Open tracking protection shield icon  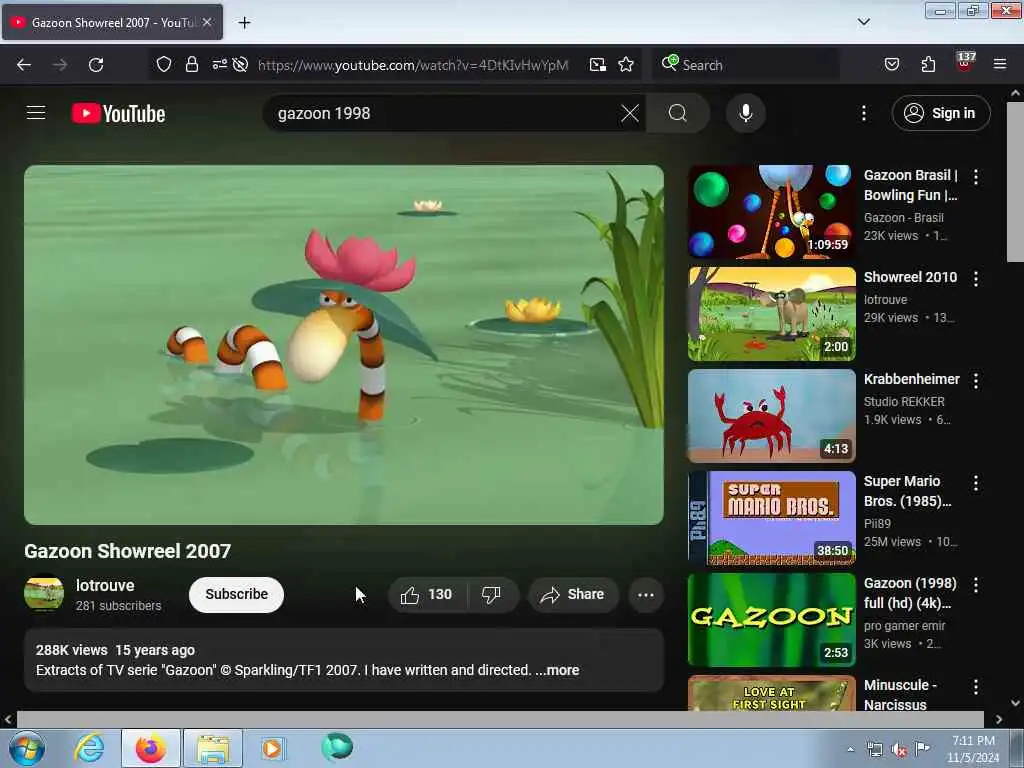[164, 65]
